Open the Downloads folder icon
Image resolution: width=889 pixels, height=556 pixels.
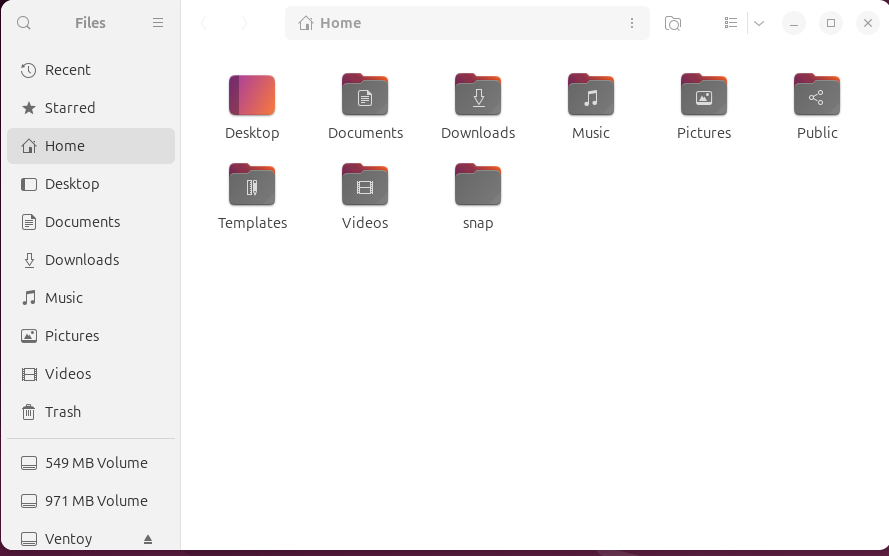(478, 96)
